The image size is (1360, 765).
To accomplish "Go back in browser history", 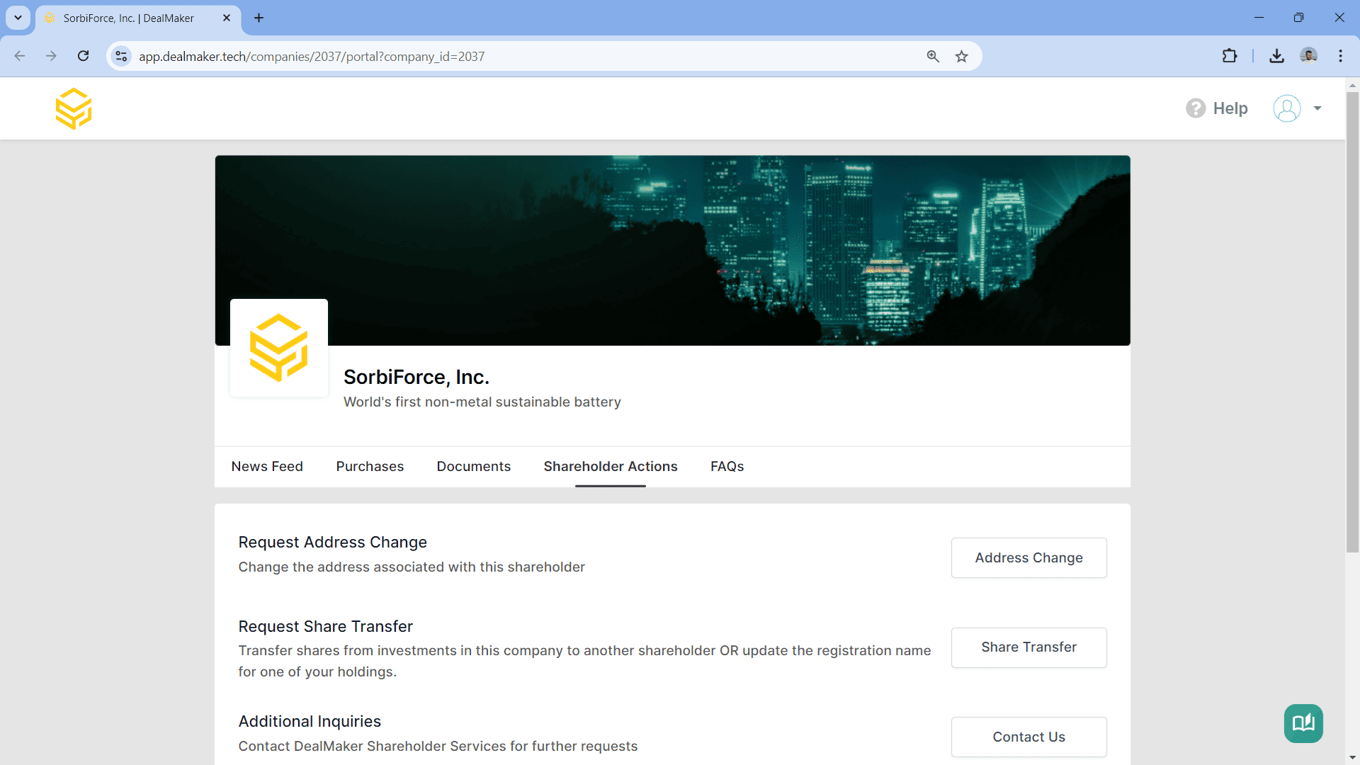I will coord(20,56).
